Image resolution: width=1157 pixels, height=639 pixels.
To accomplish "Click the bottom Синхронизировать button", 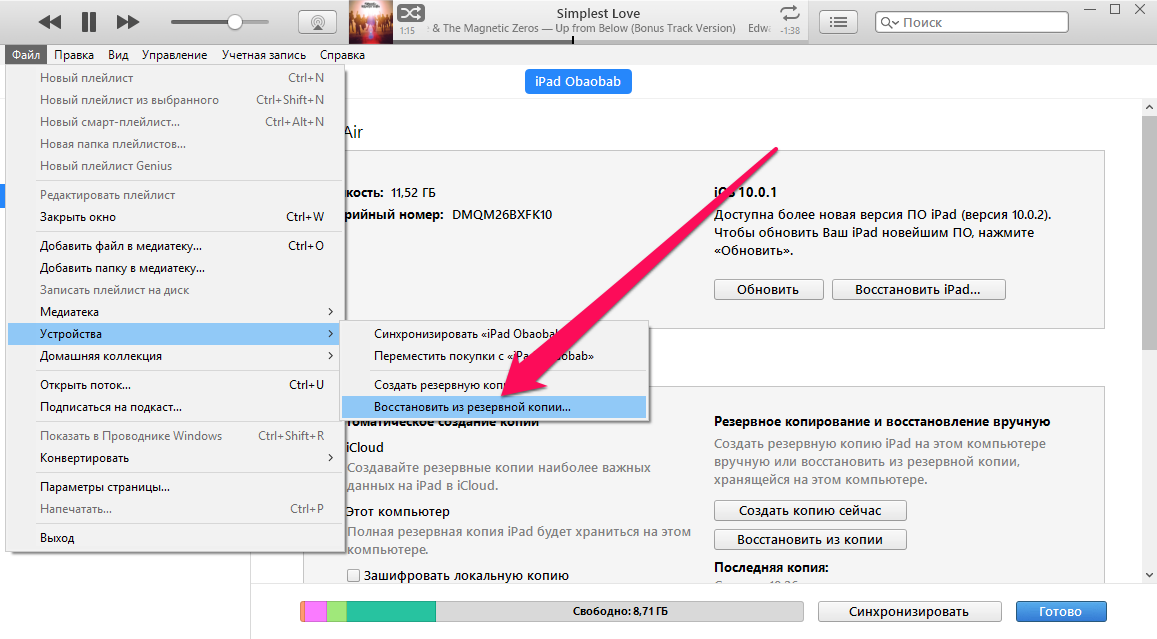I will 909,611.
